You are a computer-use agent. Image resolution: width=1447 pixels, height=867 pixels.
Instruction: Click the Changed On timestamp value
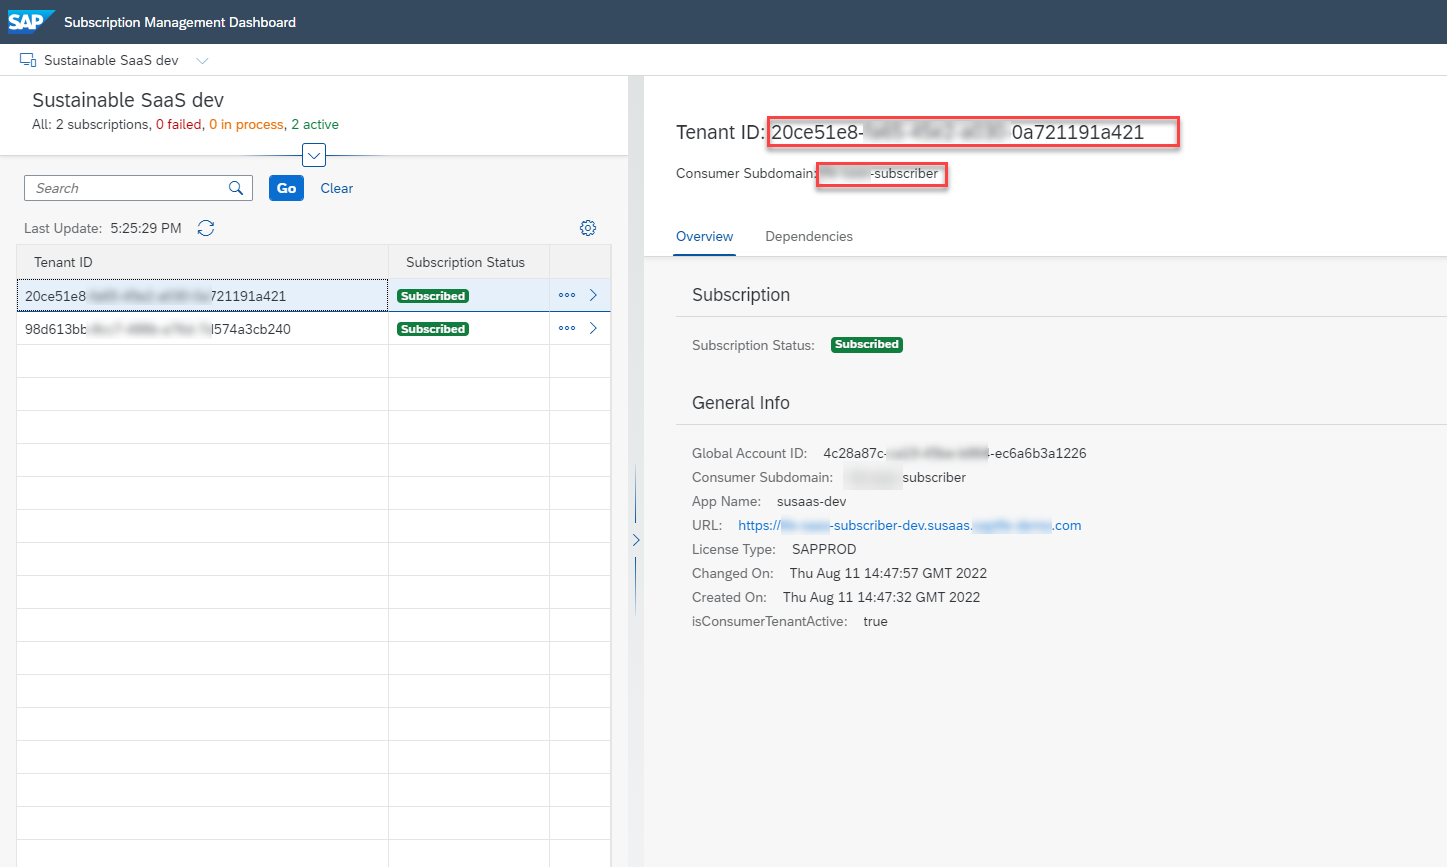pos(888,573)
